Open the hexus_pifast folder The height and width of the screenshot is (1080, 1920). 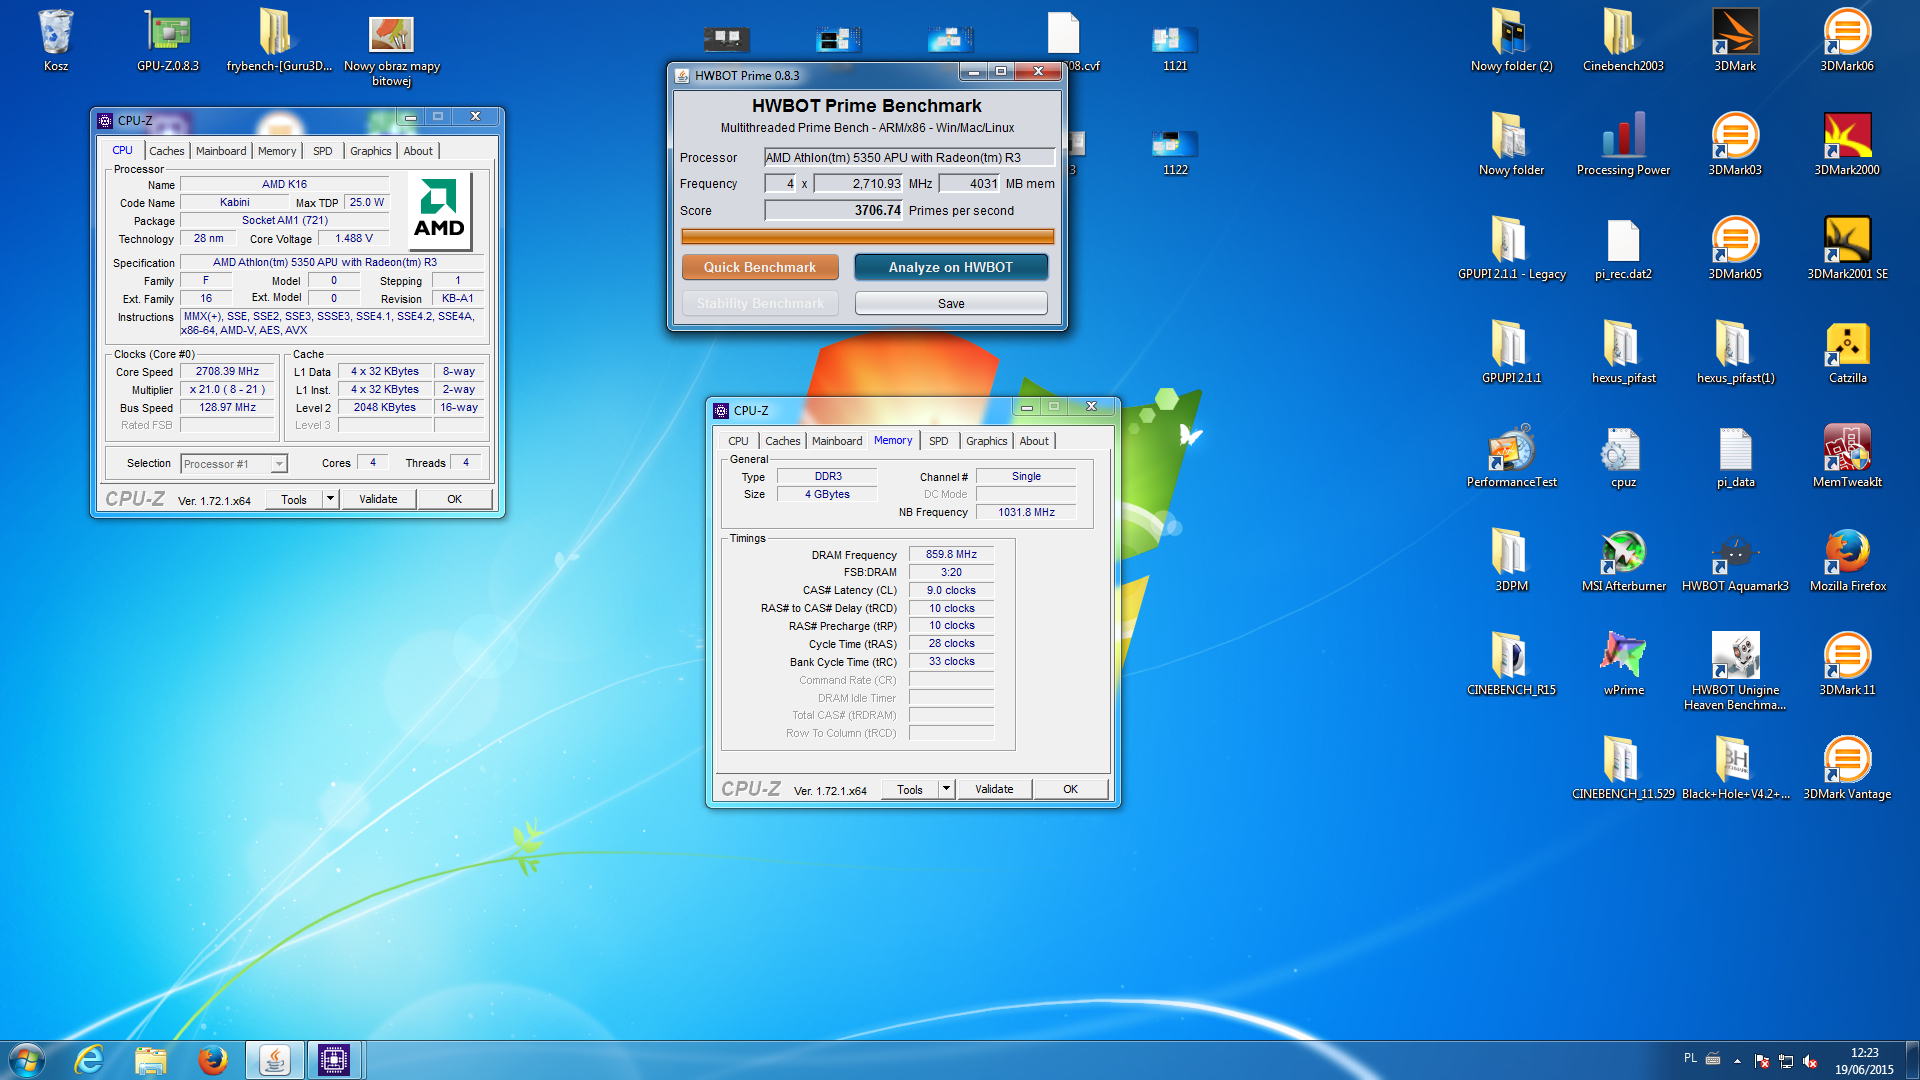[x=1623, y=353]
